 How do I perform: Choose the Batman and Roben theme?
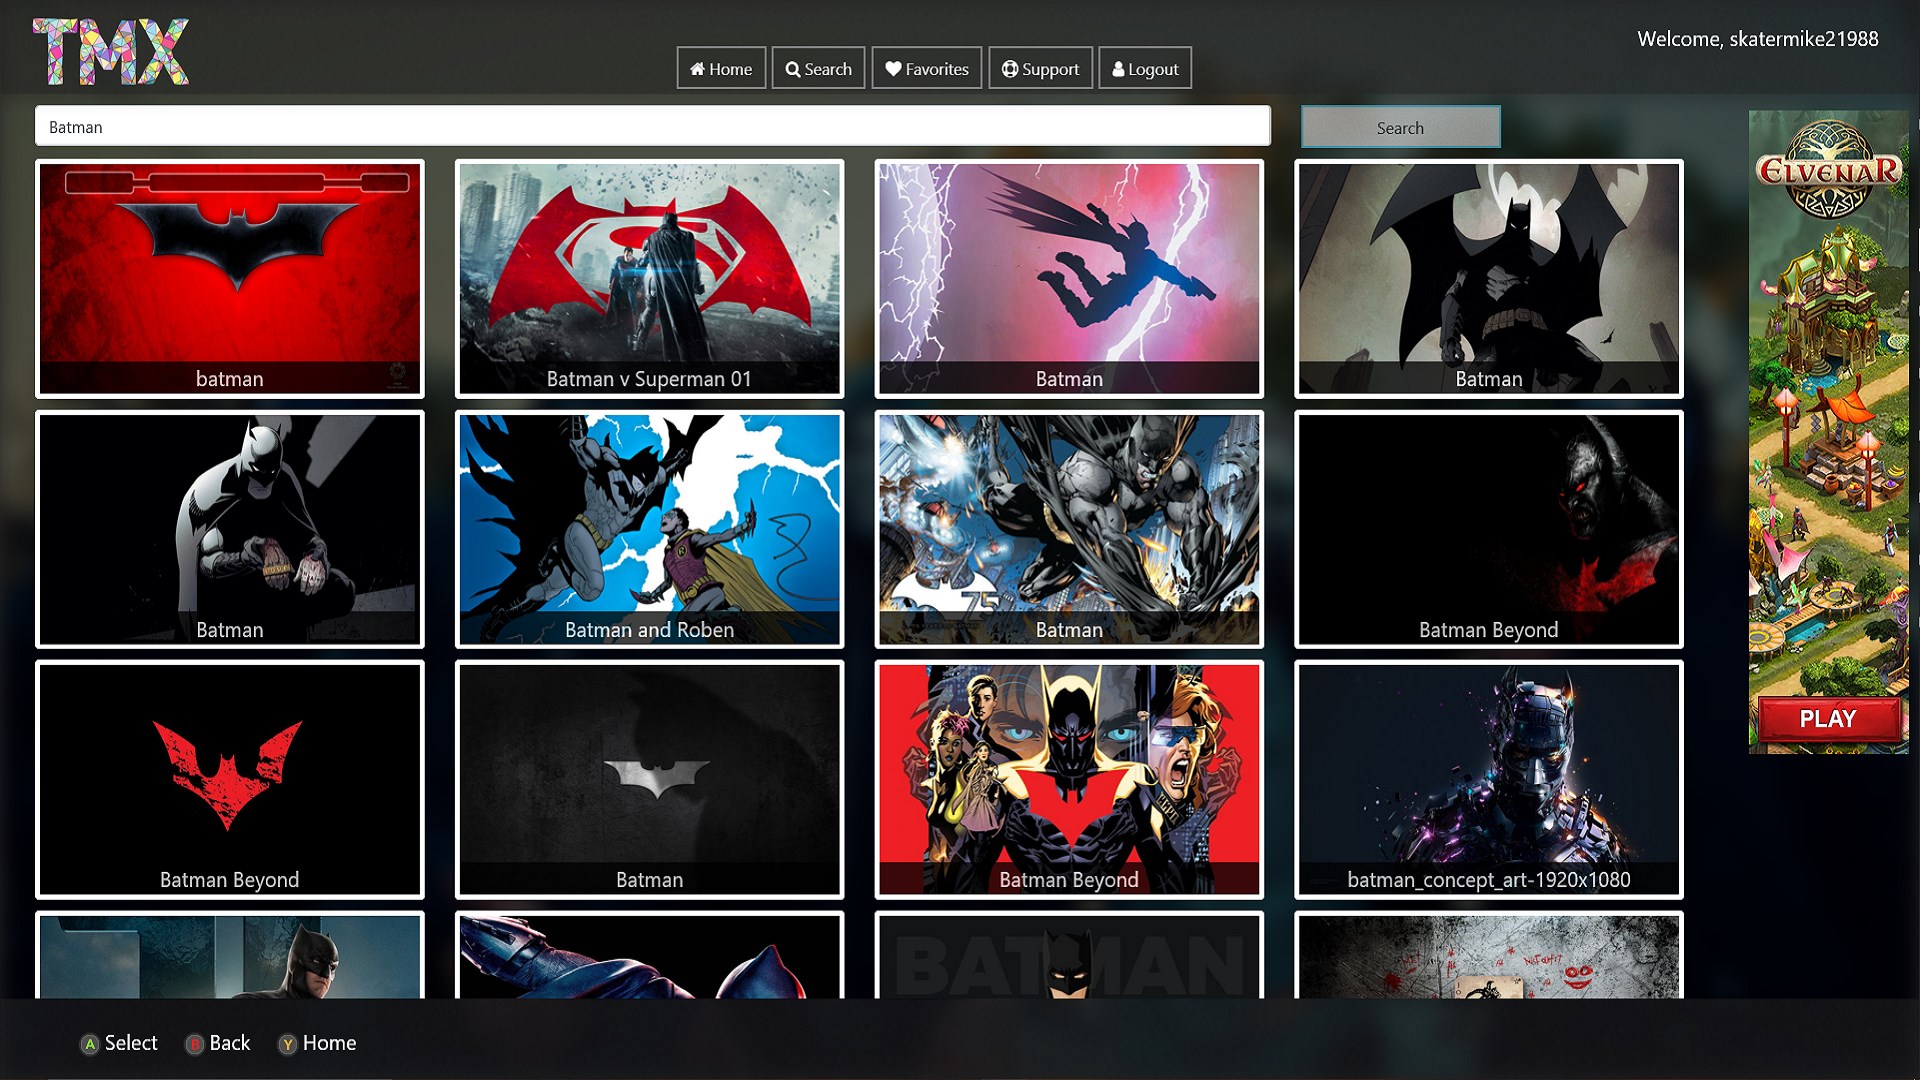click(649, 528)
